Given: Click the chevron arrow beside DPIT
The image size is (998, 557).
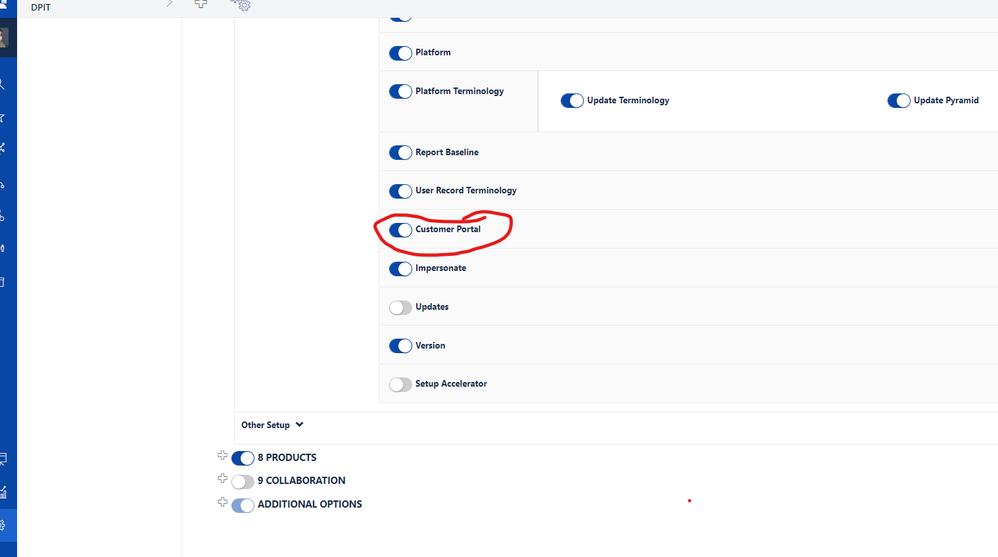Looking at the screenshot, I should tap(169, 4).
